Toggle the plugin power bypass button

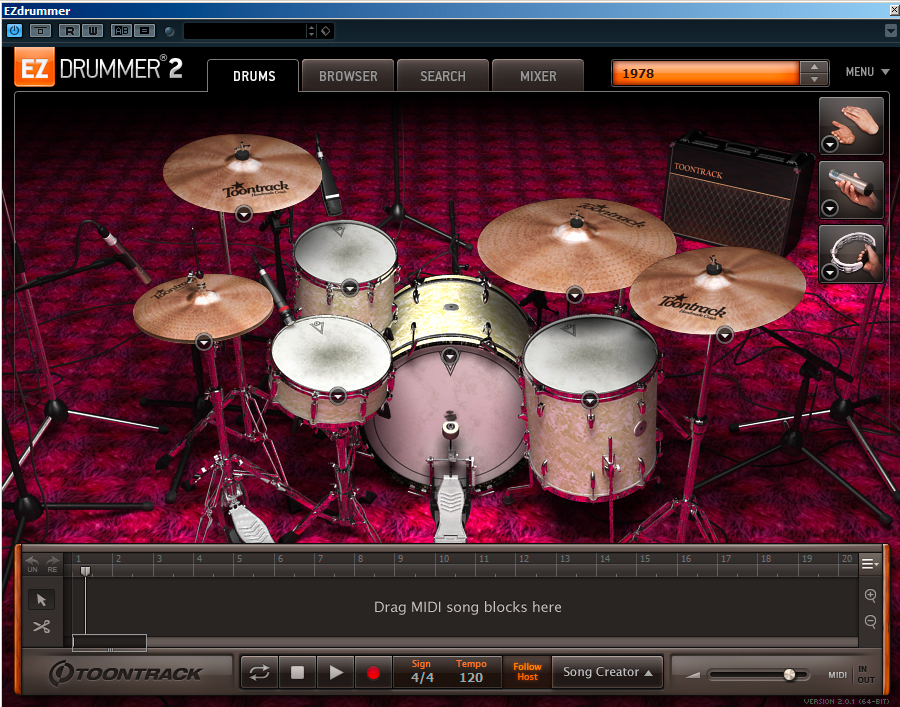[x=14, y=31]
